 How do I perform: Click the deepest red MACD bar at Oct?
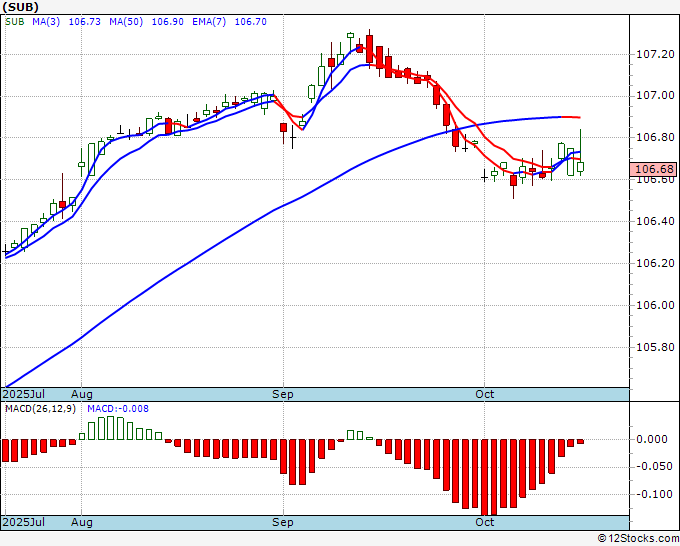pyautogui.click(x=484, y=477)
